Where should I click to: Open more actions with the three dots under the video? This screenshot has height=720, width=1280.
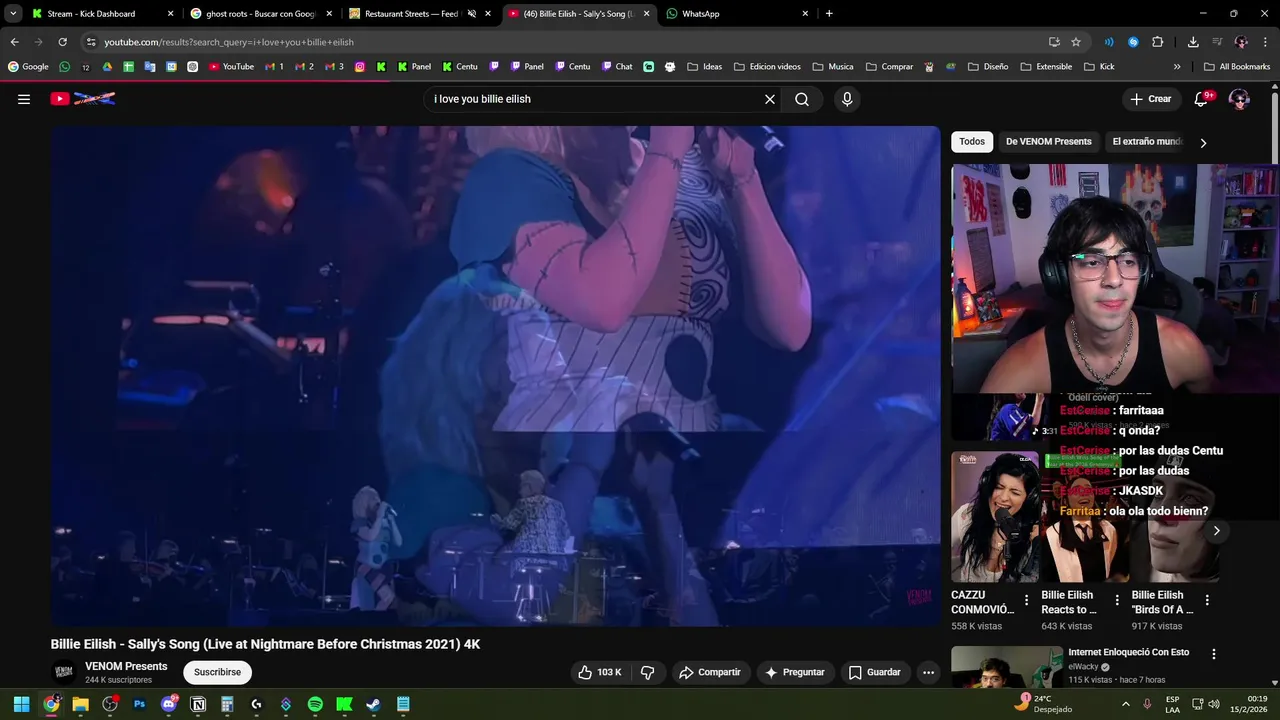928,672
